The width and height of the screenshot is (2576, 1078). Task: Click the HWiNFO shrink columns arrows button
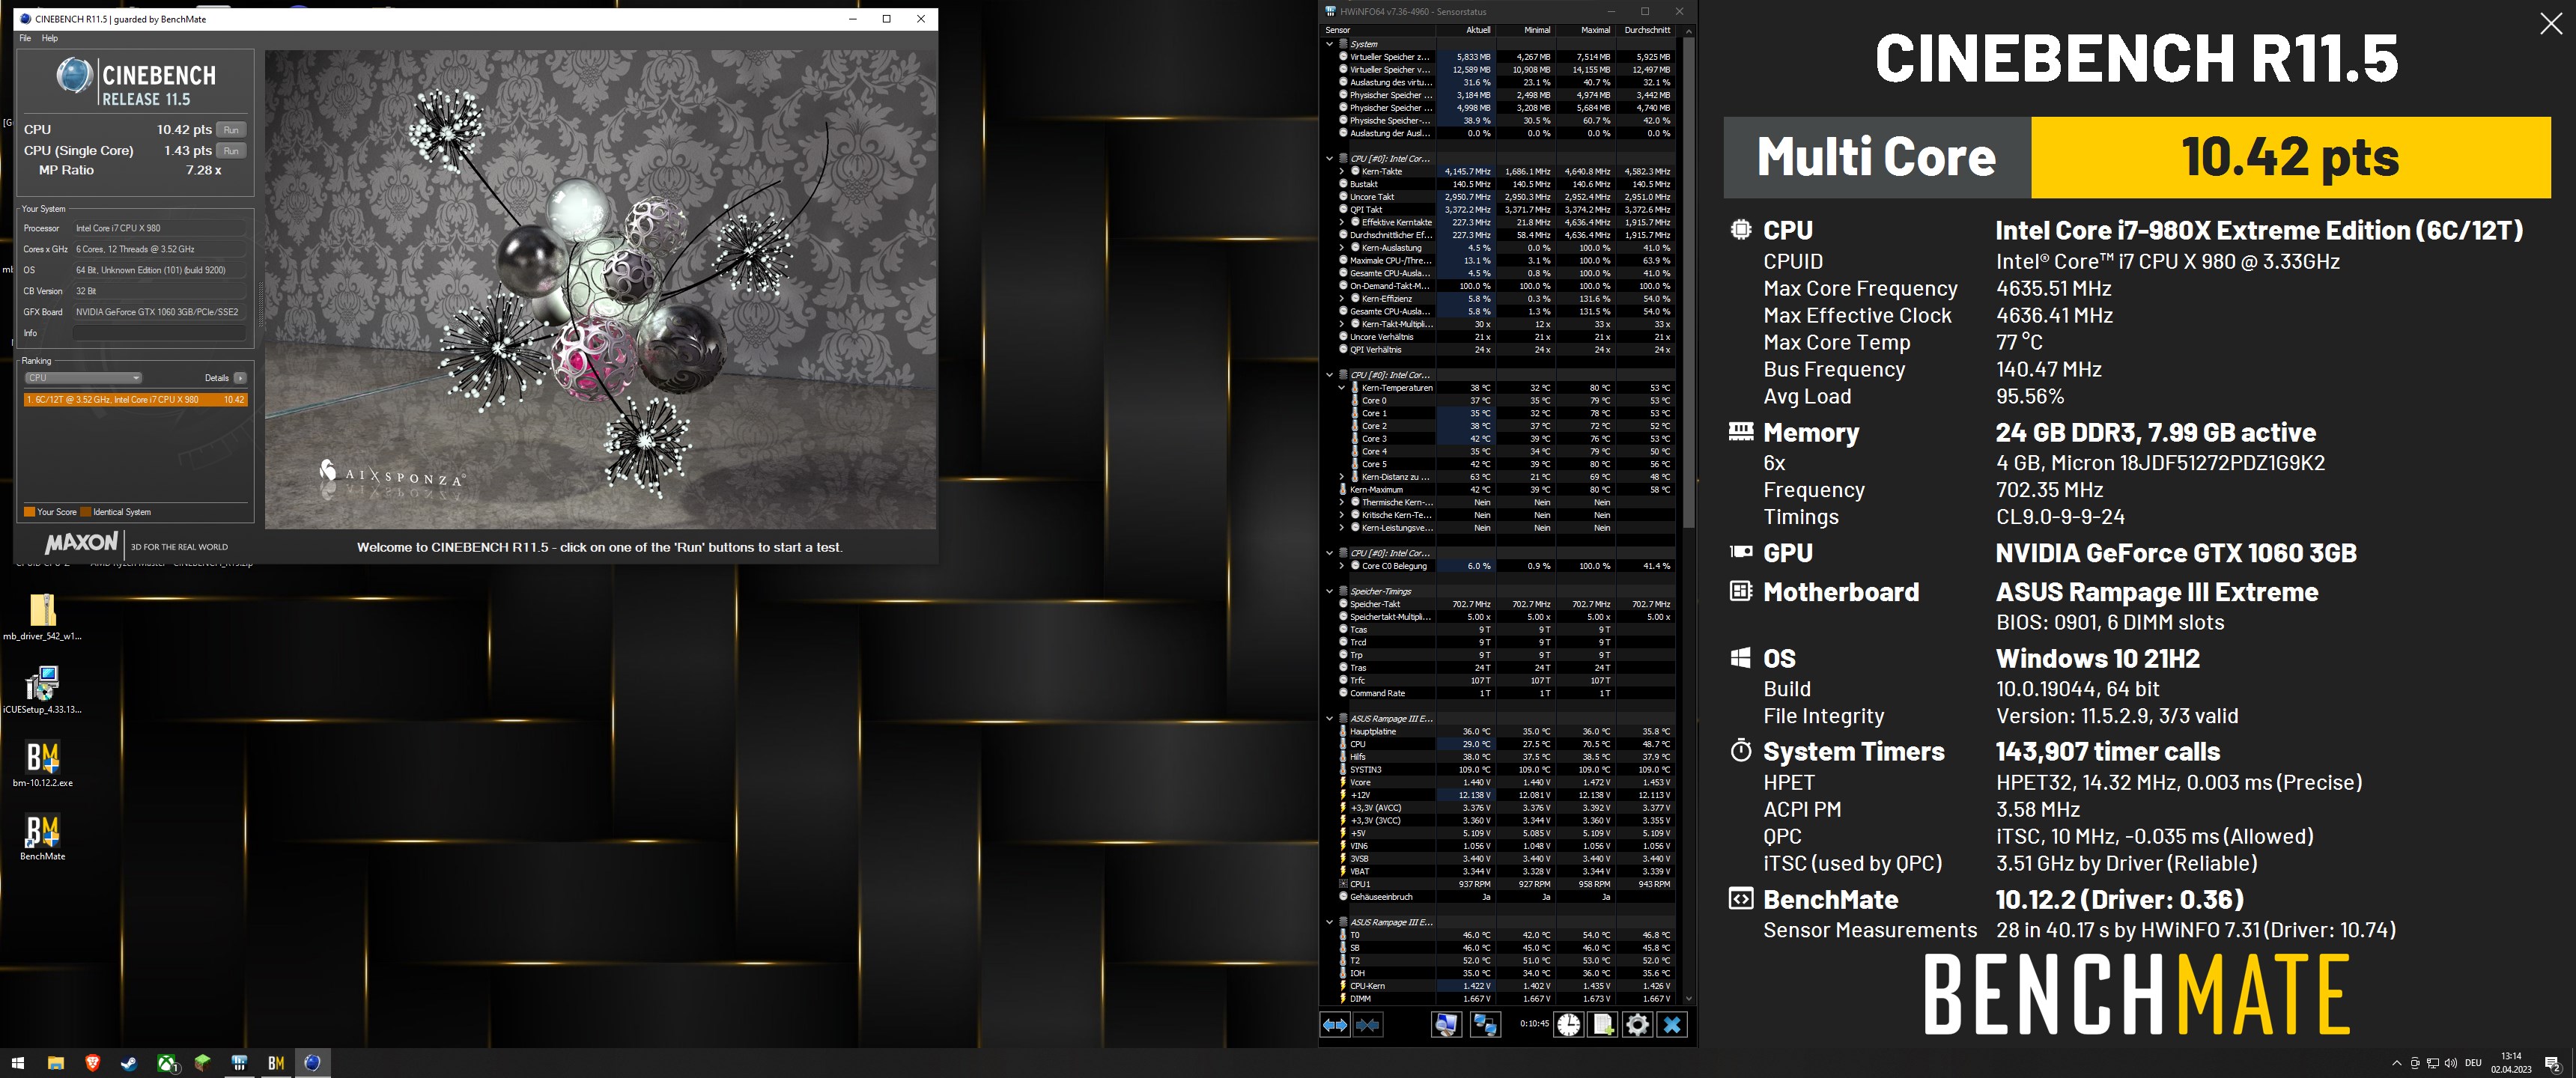point(1368,1024)
